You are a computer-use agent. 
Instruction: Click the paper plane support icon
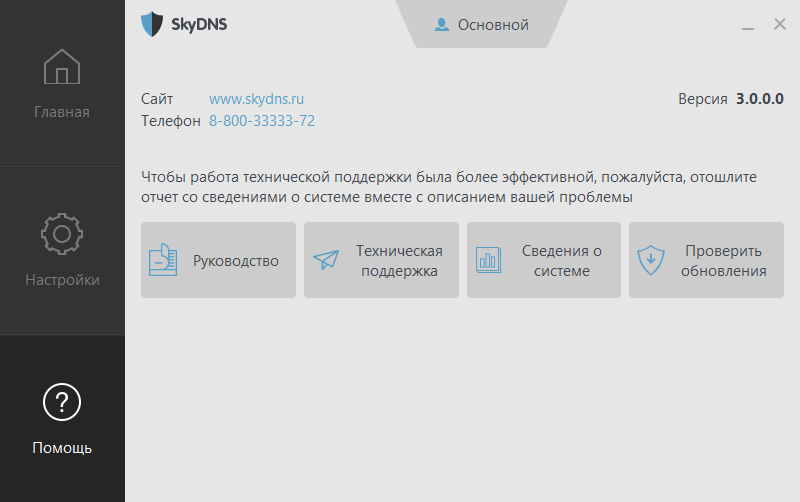pos(326,260)
